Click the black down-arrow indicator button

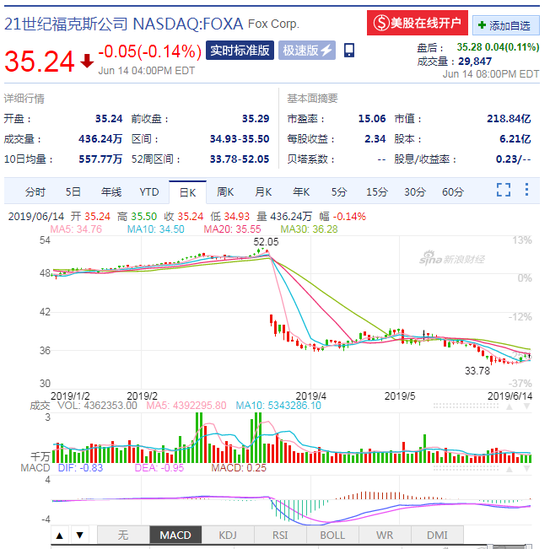point(80,535)
